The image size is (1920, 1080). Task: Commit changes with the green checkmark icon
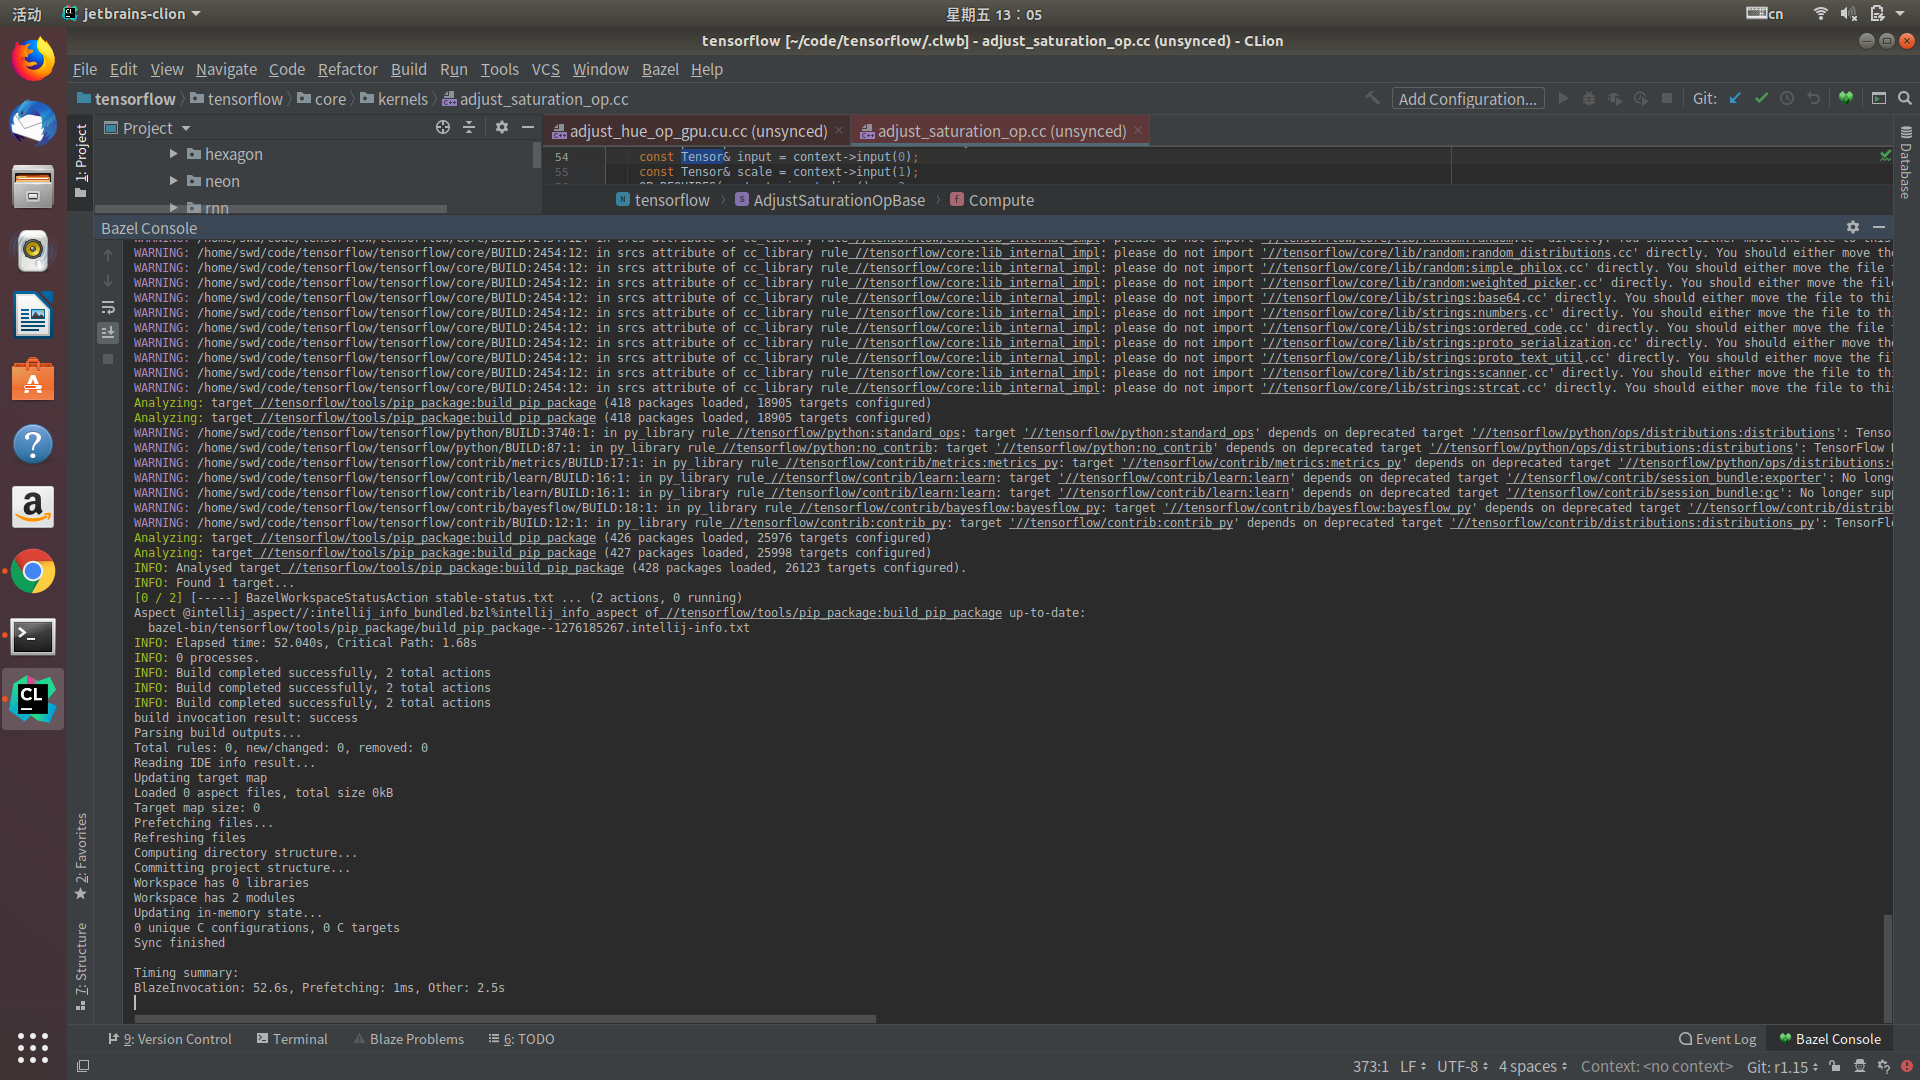coord(1762,99)
